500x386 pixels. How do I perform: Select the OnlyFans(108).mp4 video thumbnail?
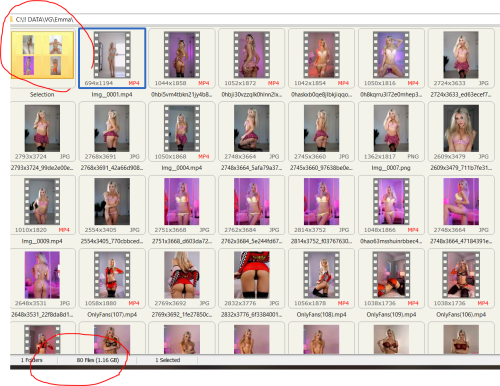[x=321, y=275]
